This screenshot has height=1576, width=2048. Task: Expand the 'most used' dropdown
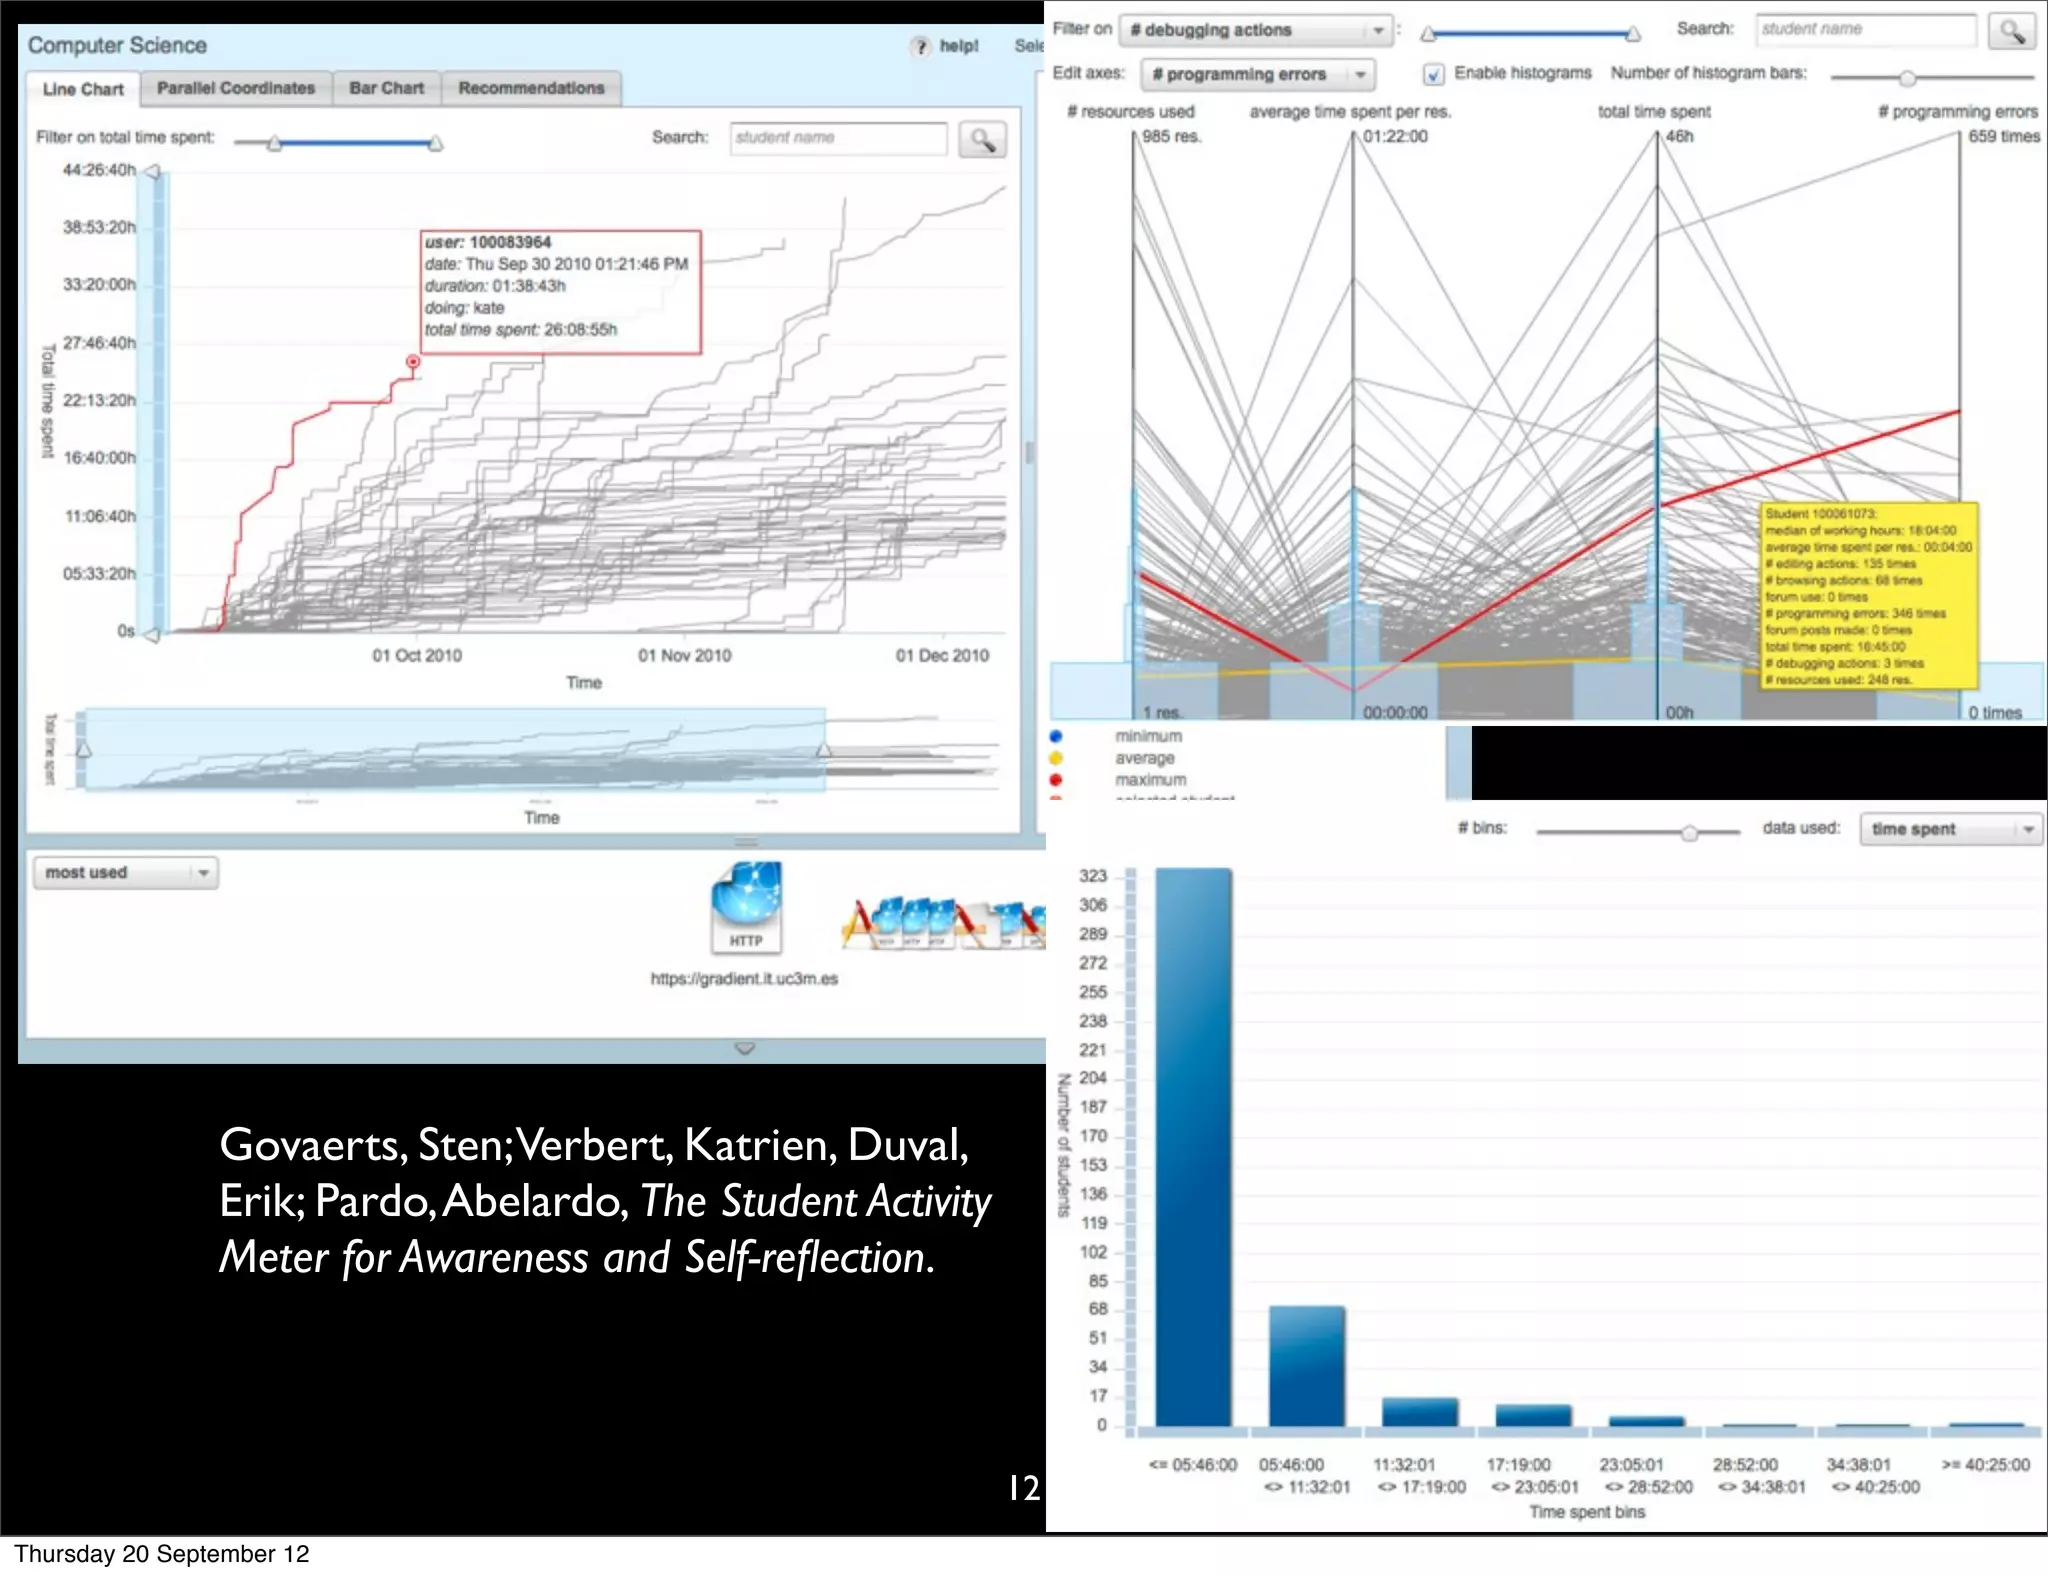(126, 873)
